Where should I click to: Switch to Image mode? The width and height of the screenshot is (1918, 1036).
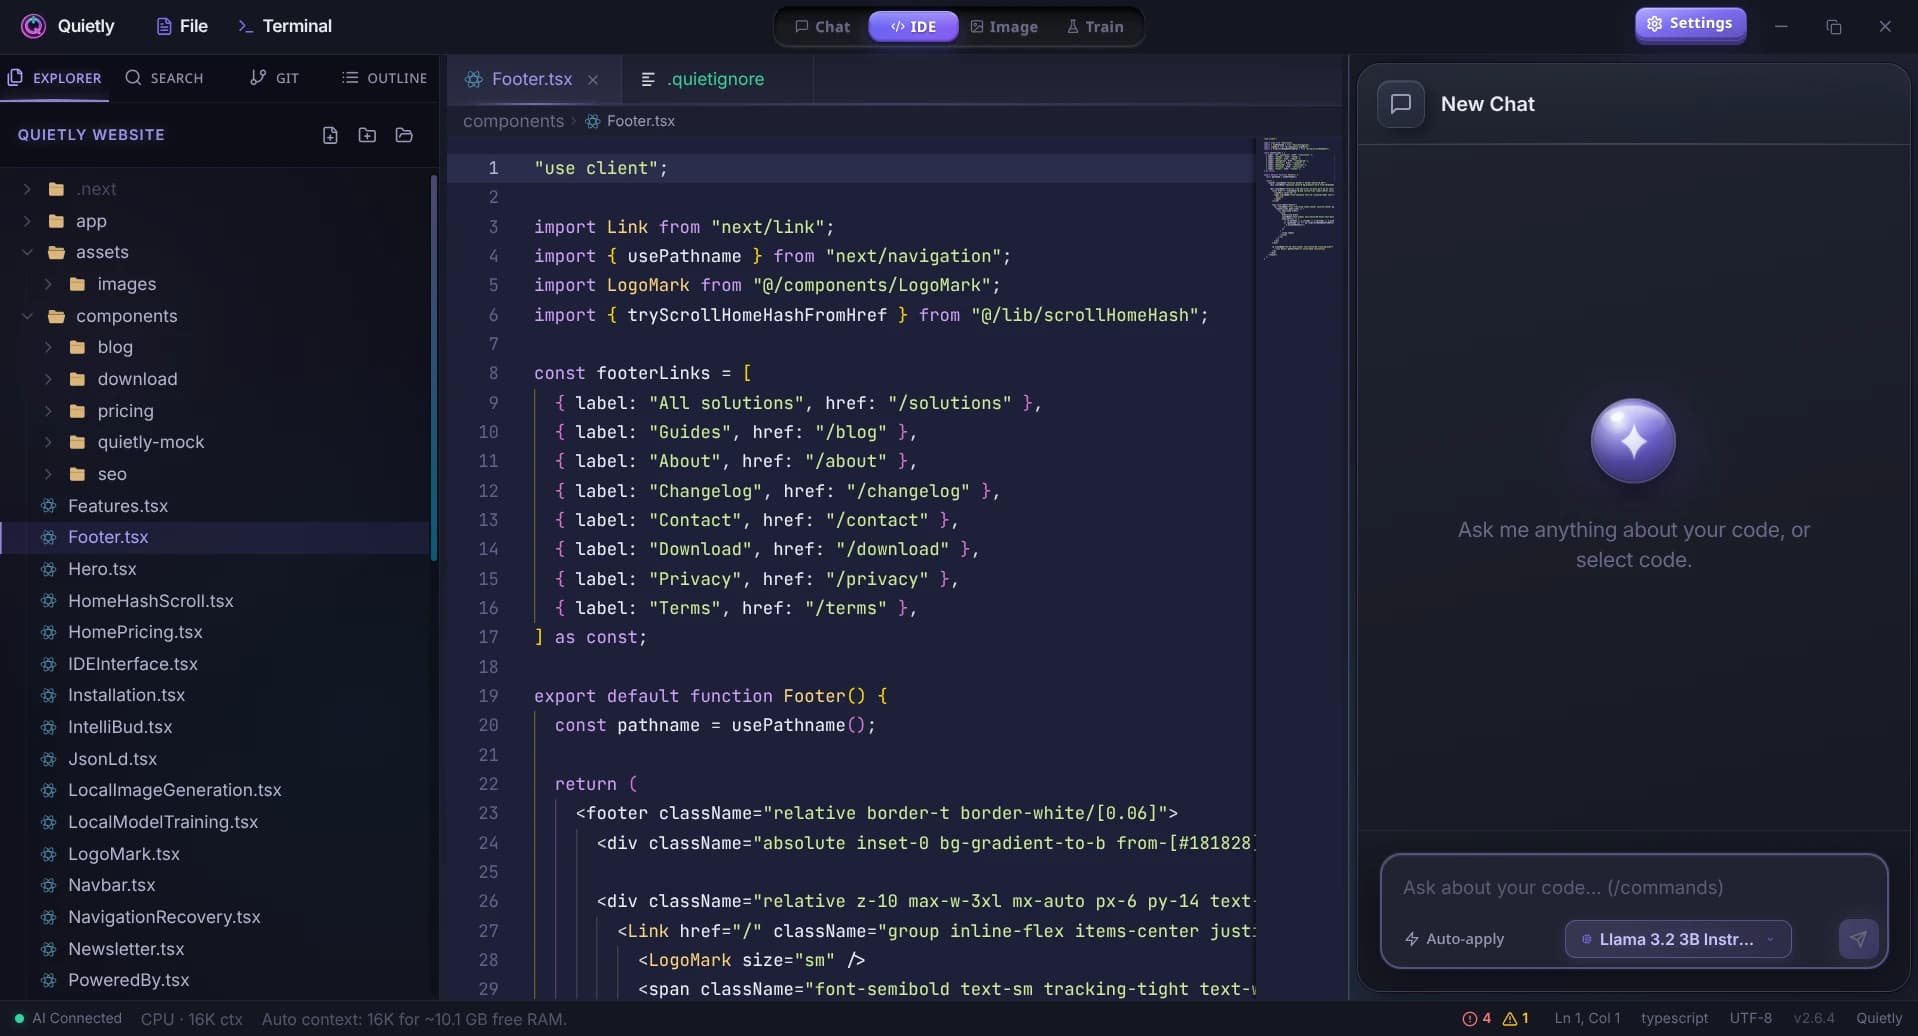pos(1004,27)
